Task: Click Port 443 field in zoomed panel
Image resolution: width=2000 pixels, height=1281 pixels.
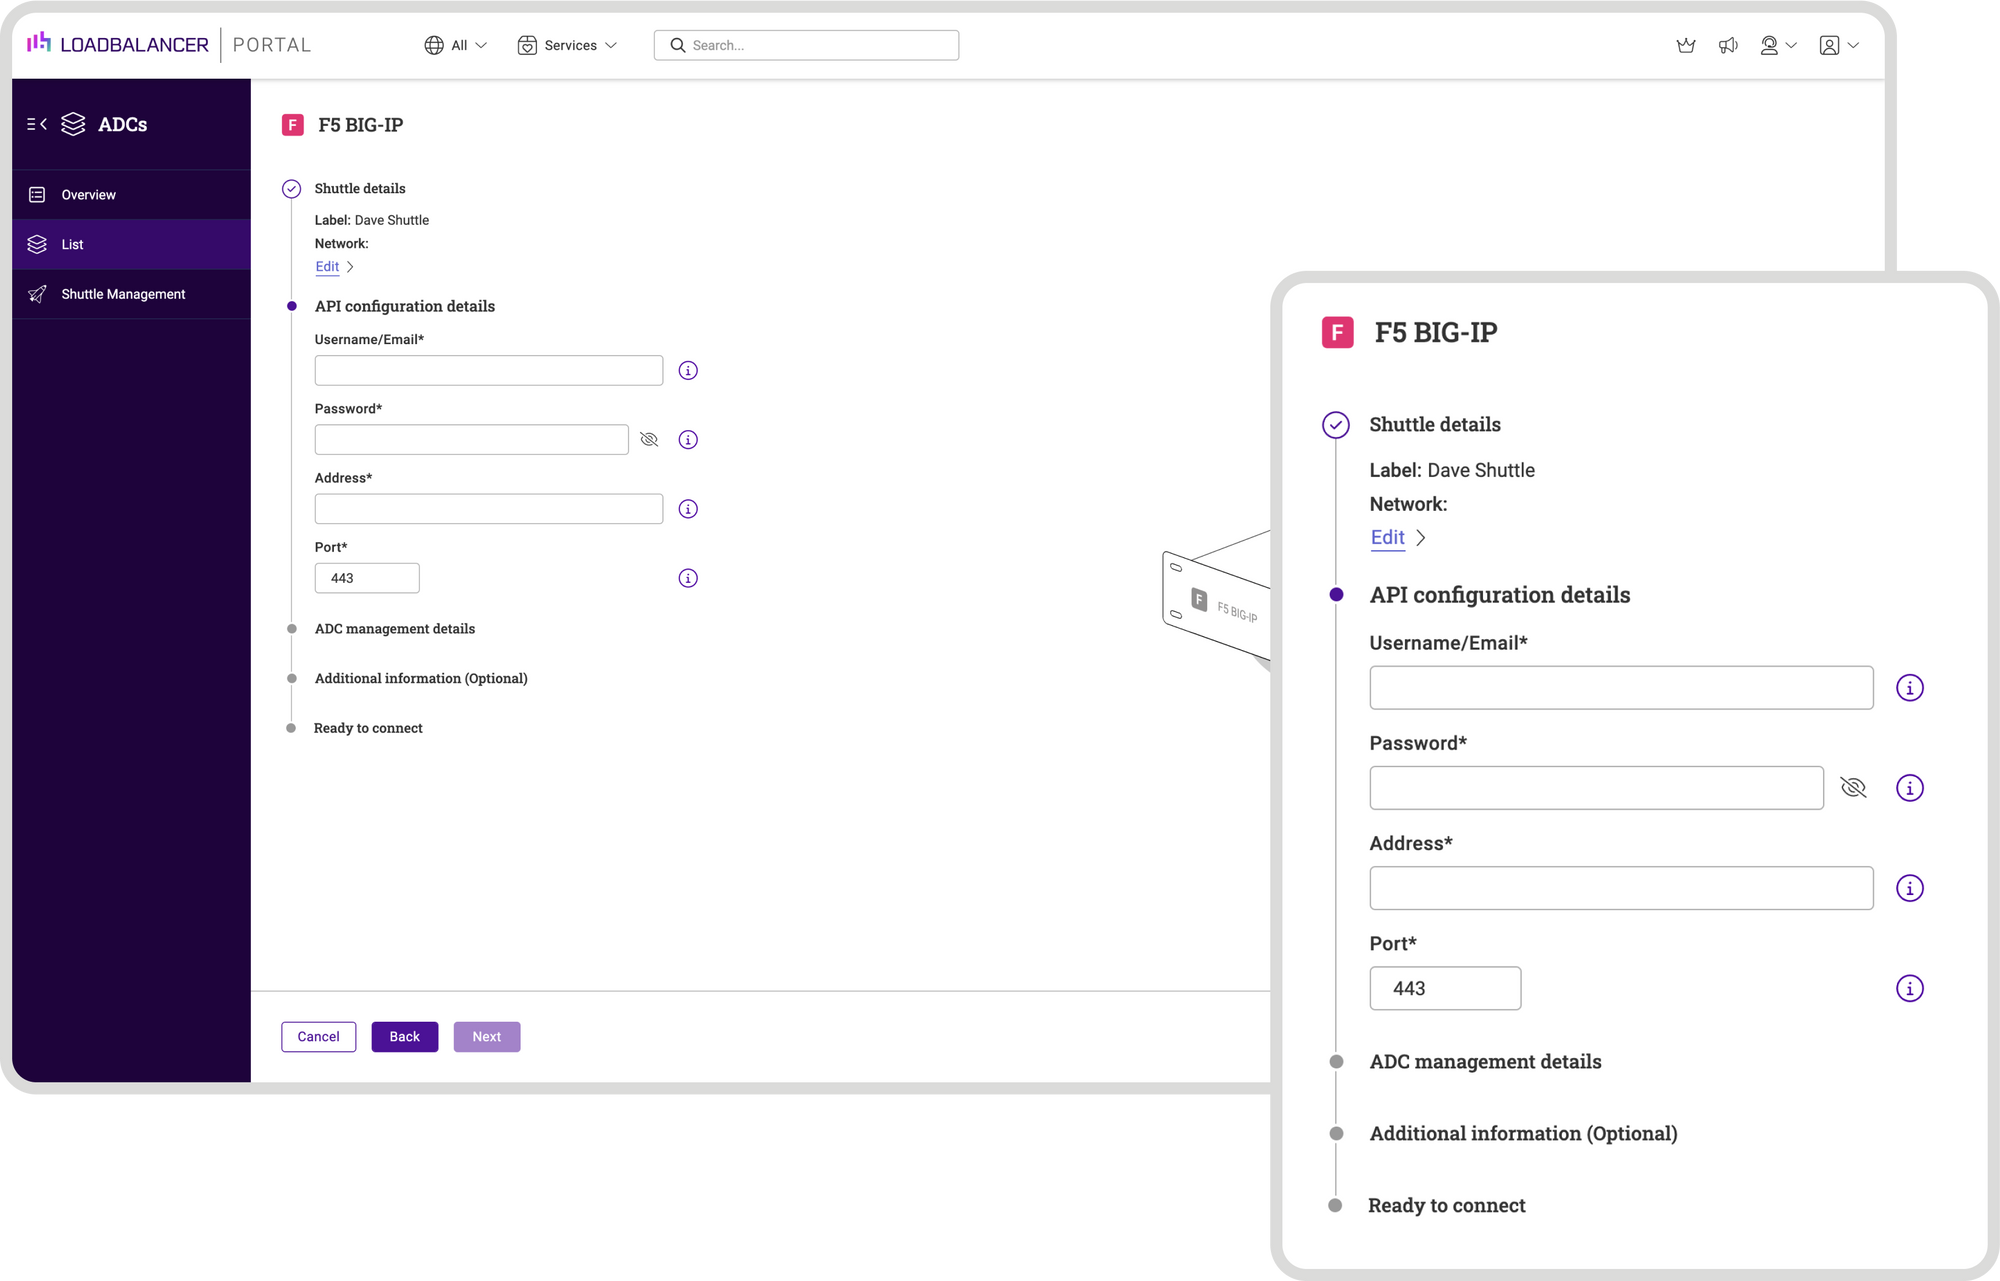Action: click(x=1445, y=988)
